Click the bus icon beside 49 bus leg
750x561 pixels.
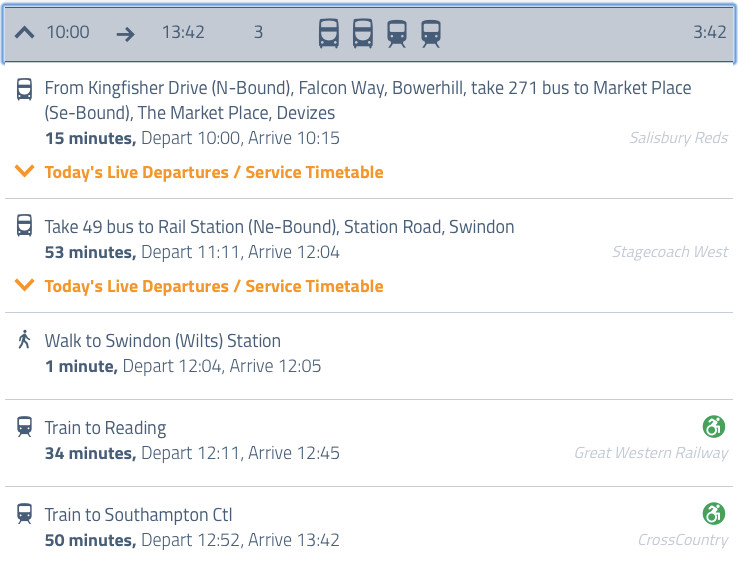point(25,227)
